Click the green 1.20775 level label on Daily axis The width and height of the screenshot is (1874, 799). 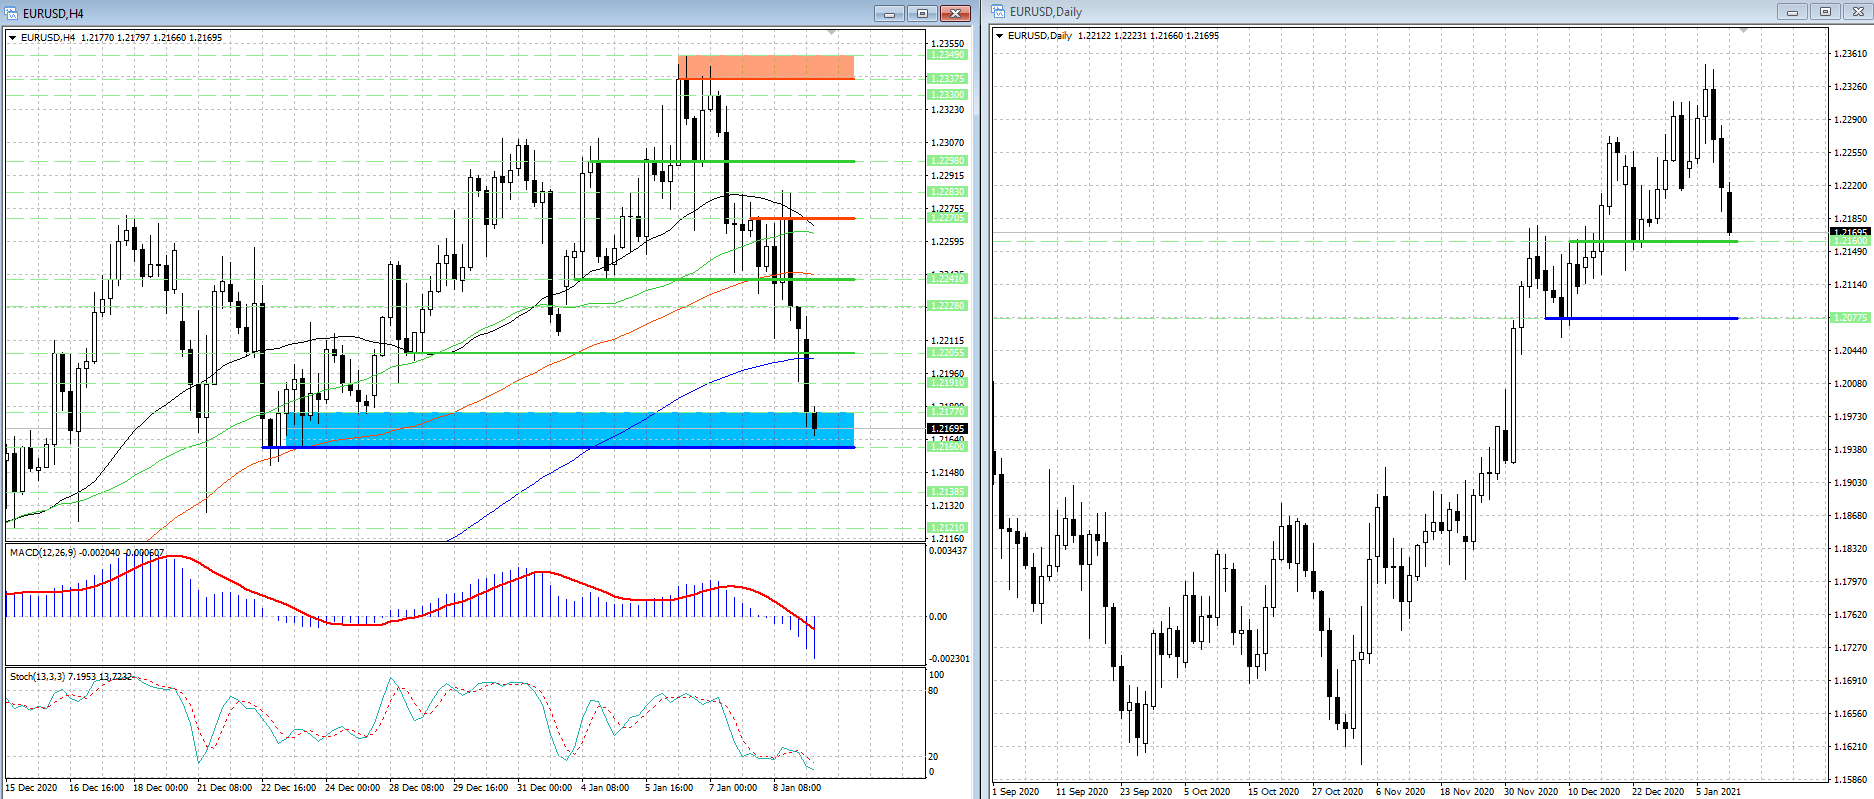[x=1850, y=318]
